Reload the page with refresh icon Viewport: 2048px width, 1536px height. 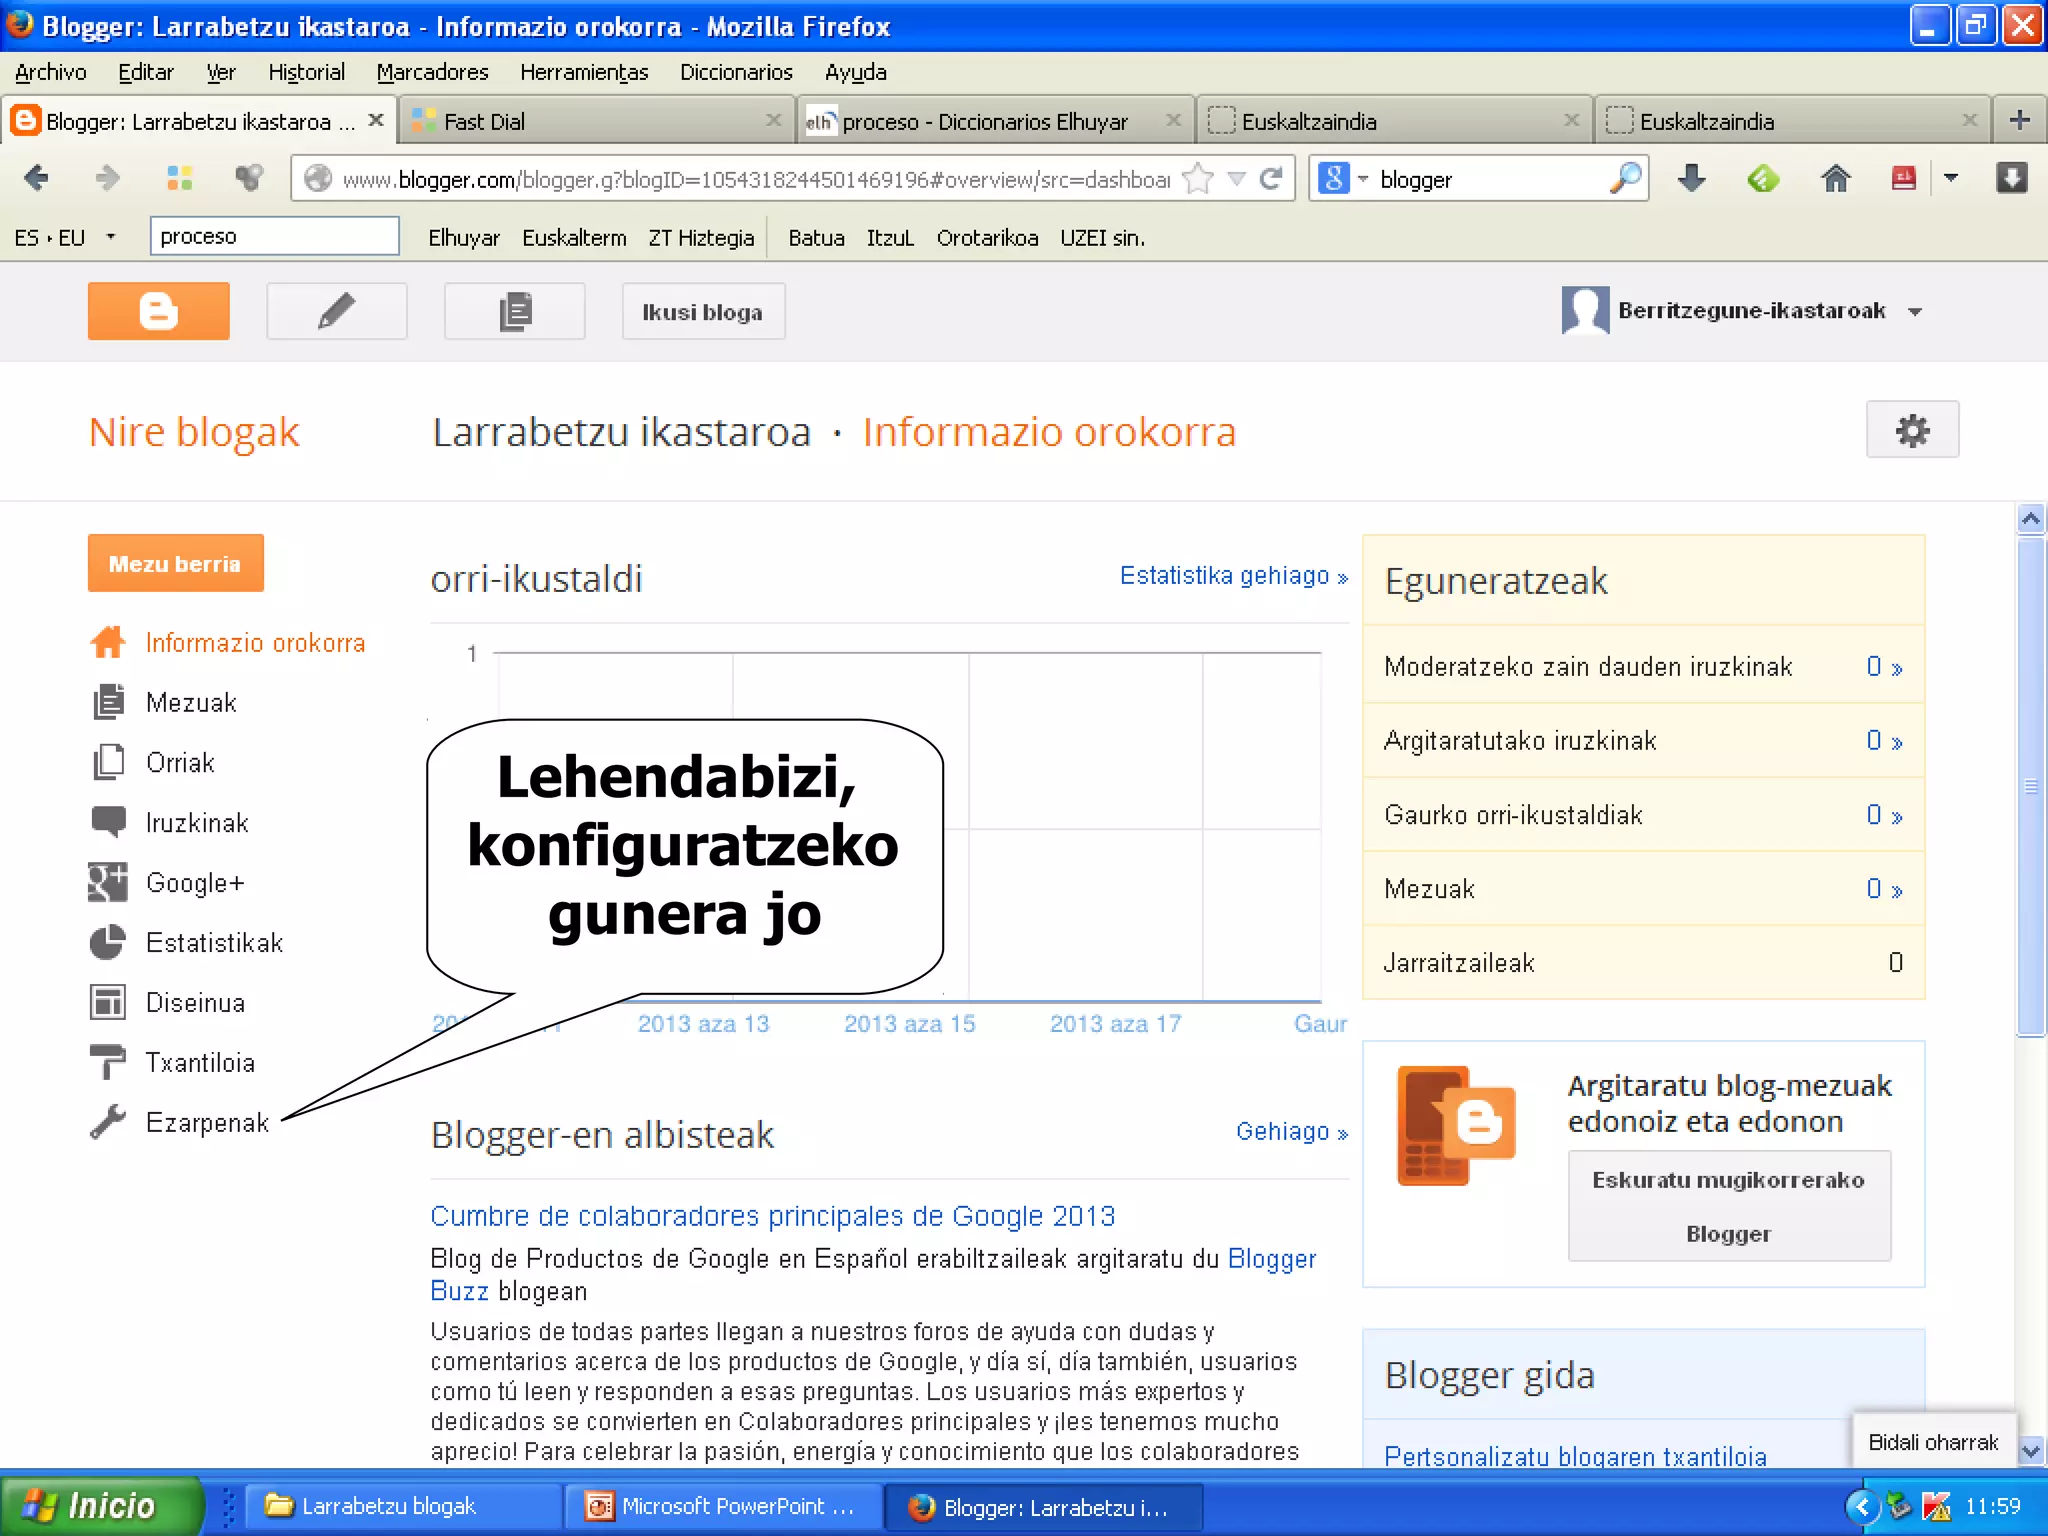(x=1271, y=179)
